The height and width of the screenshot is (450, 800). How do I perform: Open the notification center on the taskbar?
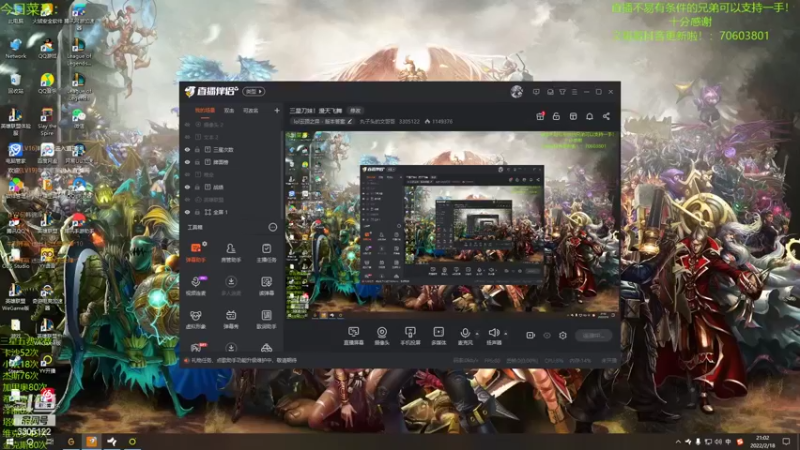tap(786, 442)
